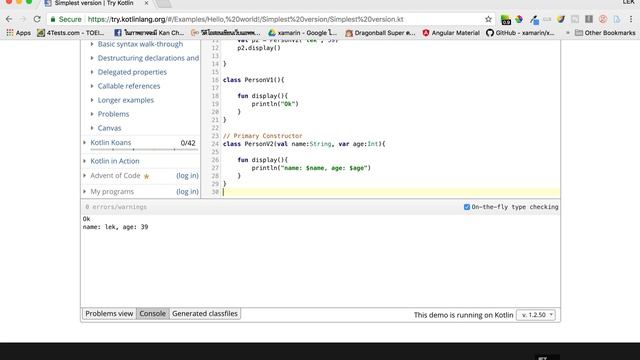Image resolution: width=640 pixels, height=360 pixels.
Task: Open the Kotlin version v. 1.2.50 dropdown
Action: [536, 315]
